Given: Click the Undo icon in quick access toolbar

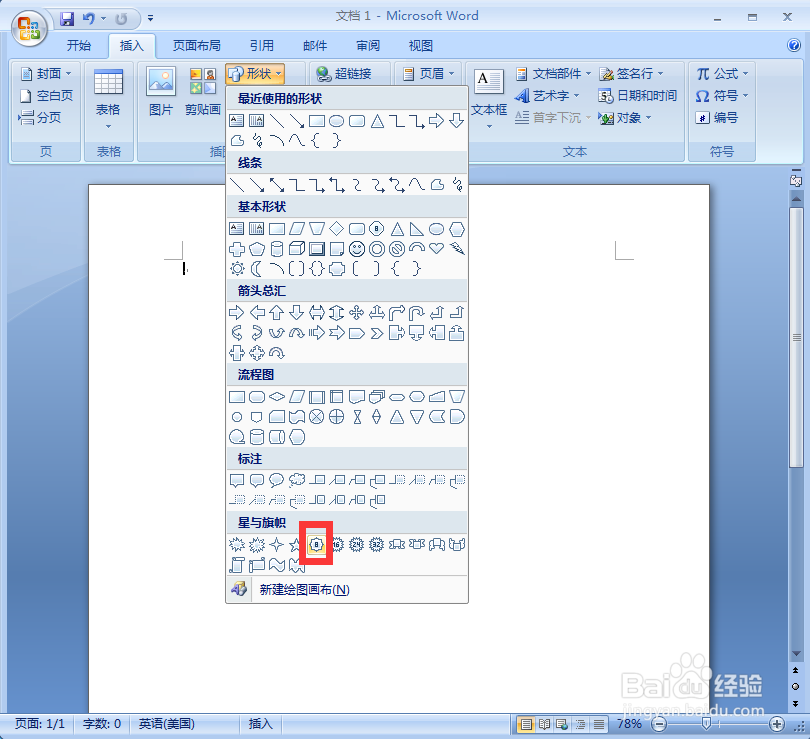Looking at the screenshot, I should click(89, 19).
